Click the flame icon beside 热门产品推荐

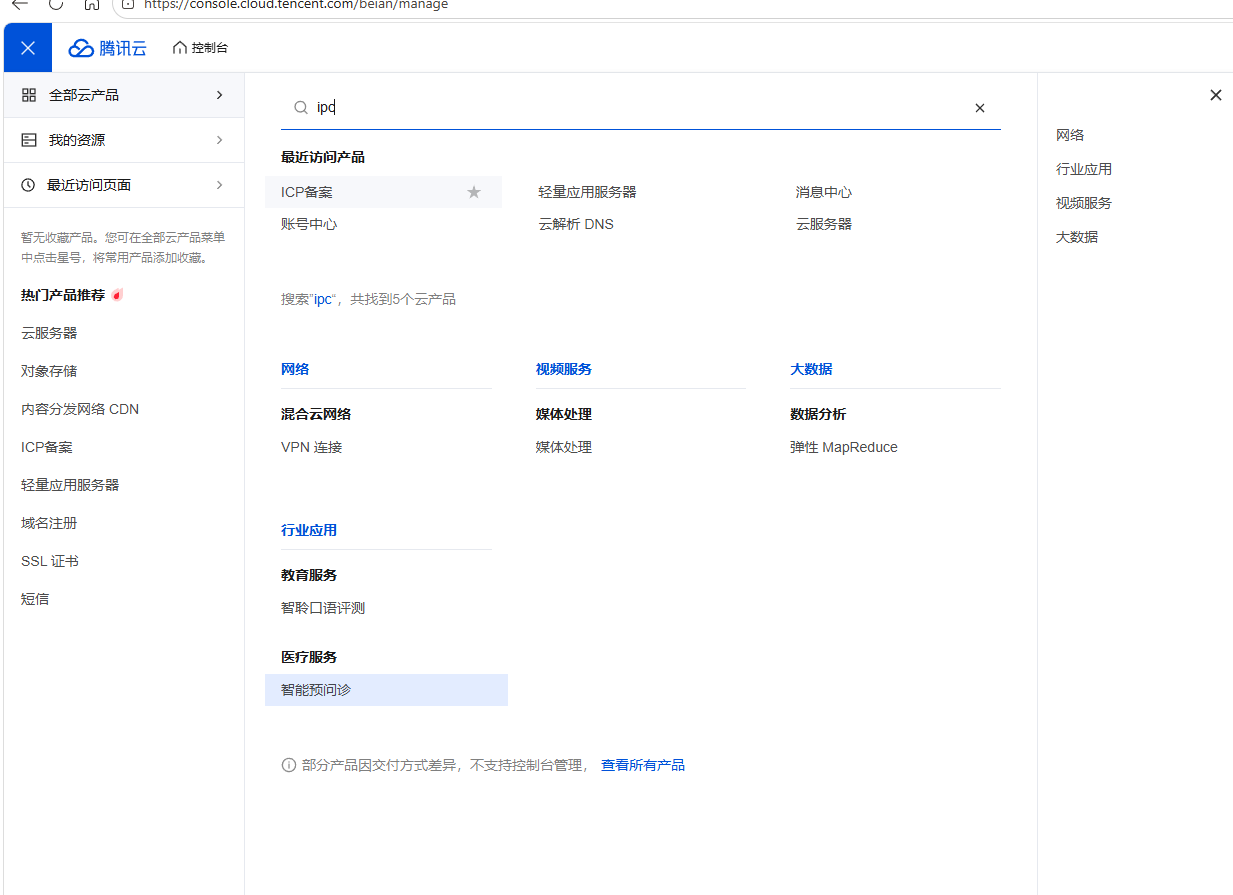[117, 295]
